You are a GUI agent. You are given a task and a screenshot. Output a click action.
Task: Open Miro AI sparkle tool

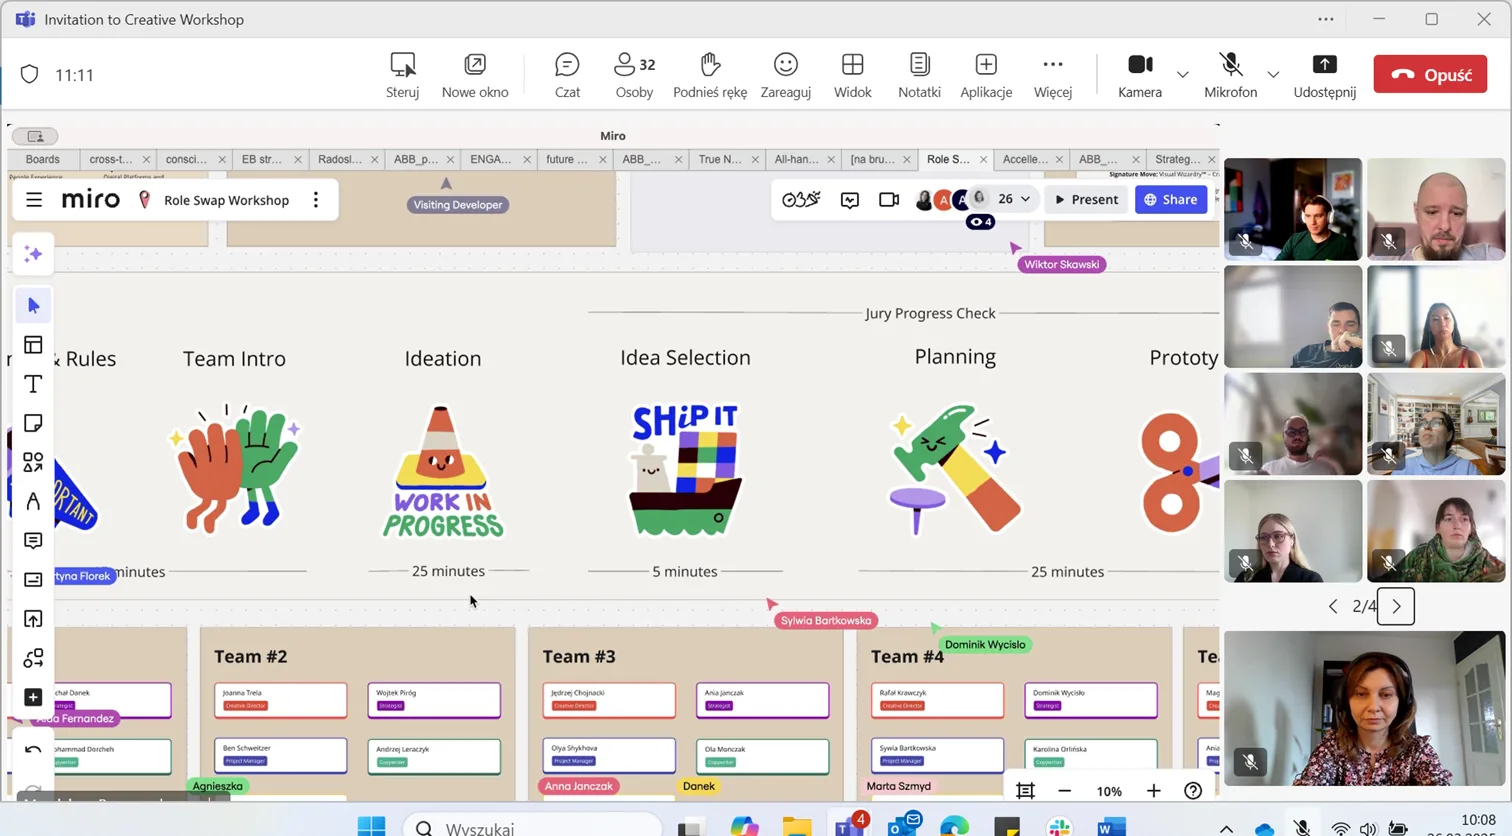33,254
